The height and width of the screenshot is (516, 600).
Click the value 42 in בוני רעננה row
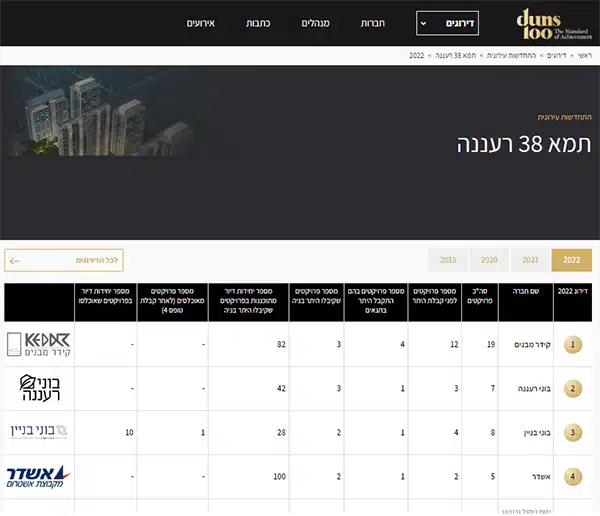pyautogui.click(x=281, y=388)
